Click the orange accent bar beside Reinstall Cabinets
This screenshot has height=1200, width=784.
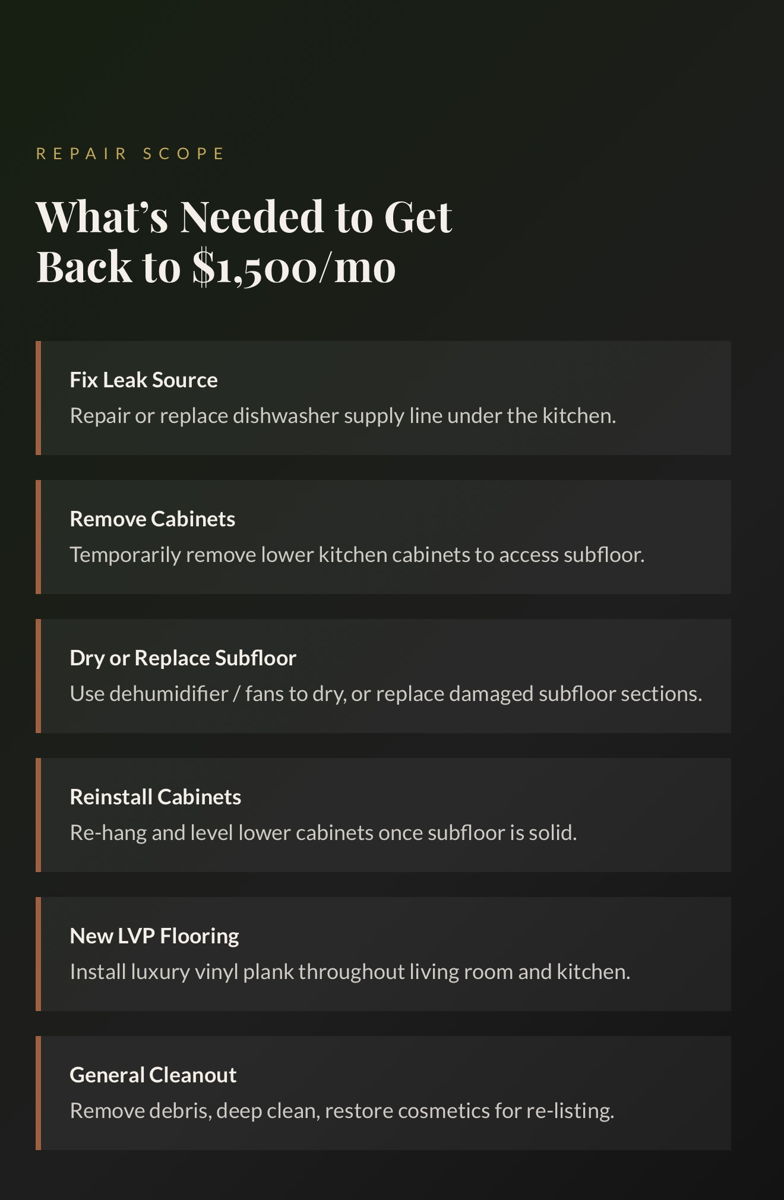[x=39, y=815]
